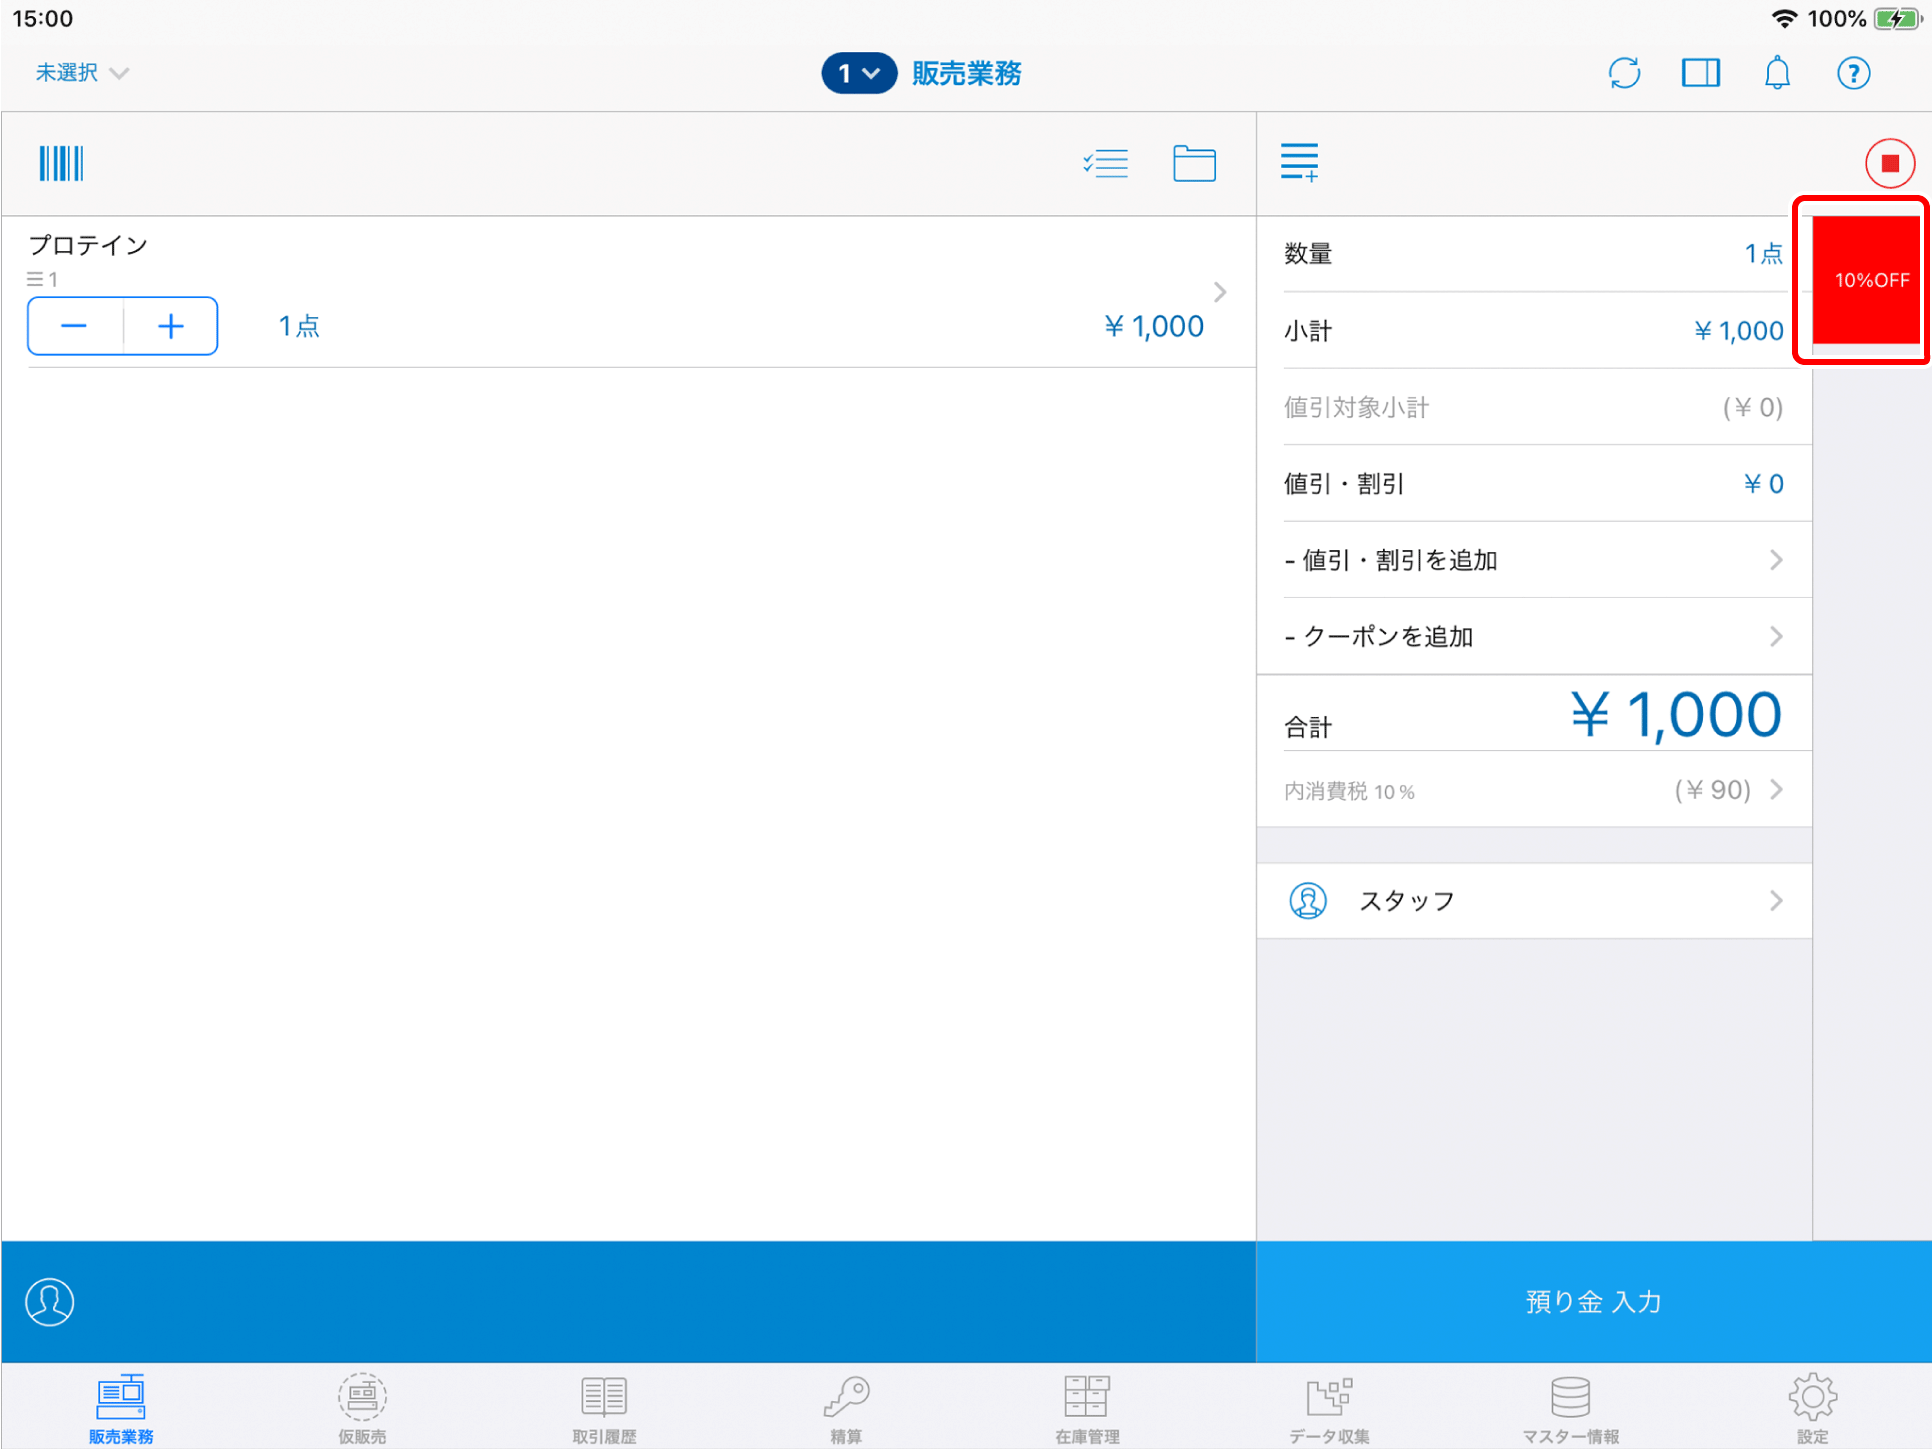Viewport: 1932px width, 1449px height.
Task: Switch to 販売業務 tab
Action: click(x=121, y=1409)
